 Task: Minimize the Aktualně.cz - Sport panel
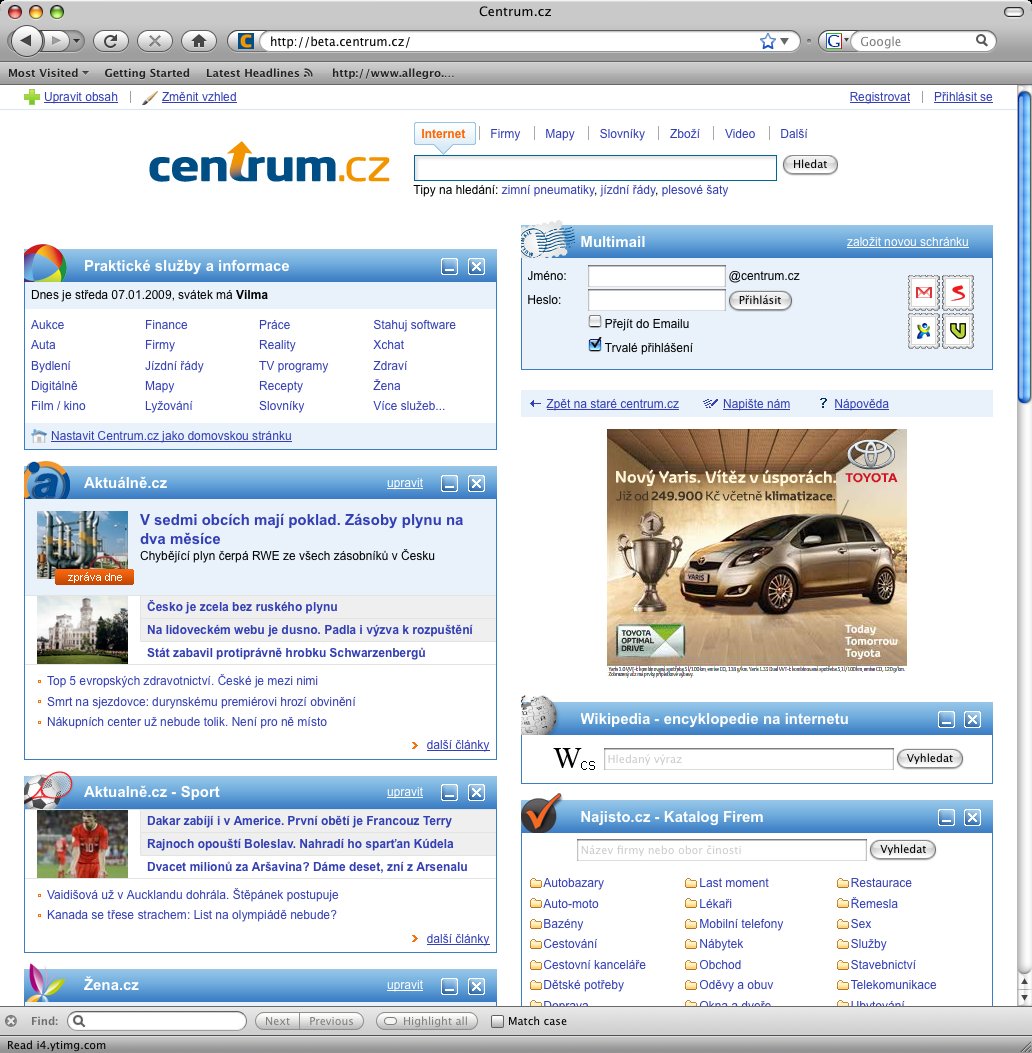(x=449, y=792)
